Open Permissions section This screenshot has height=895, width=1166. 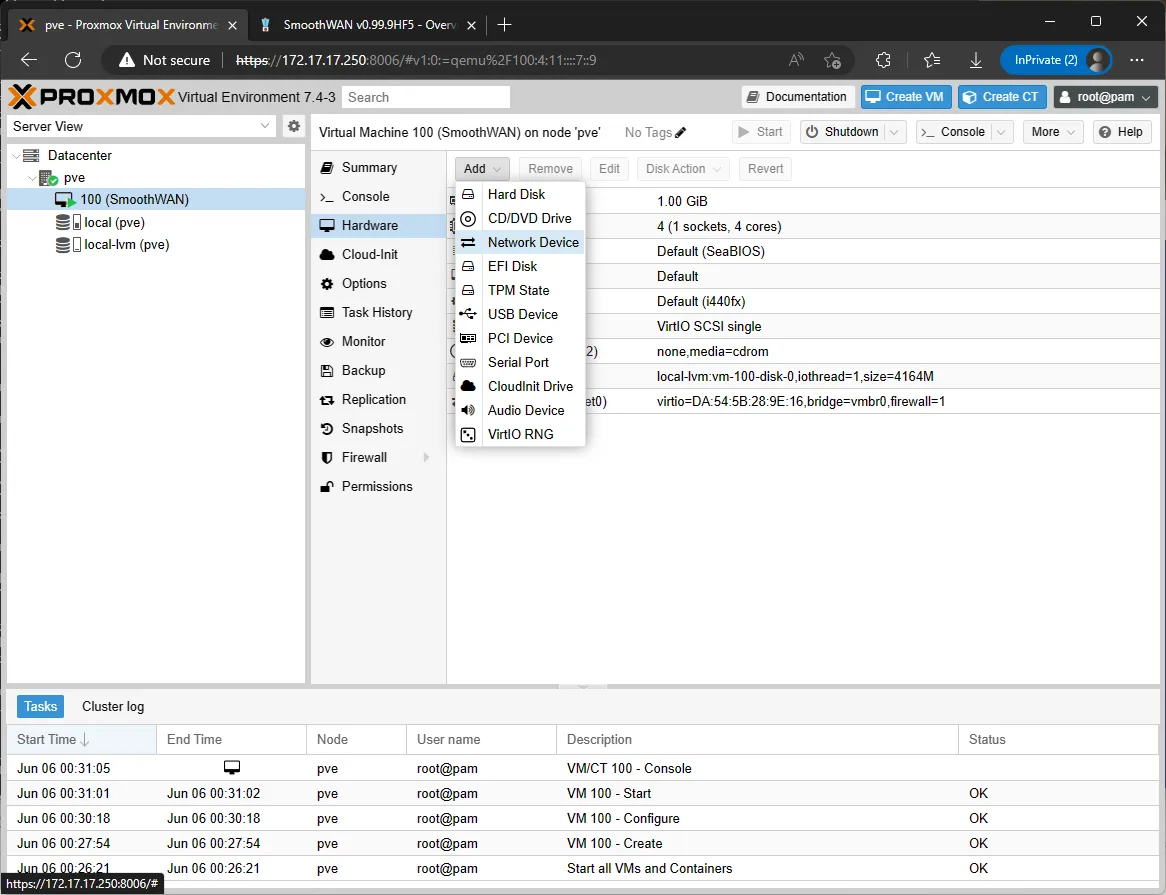379,486
